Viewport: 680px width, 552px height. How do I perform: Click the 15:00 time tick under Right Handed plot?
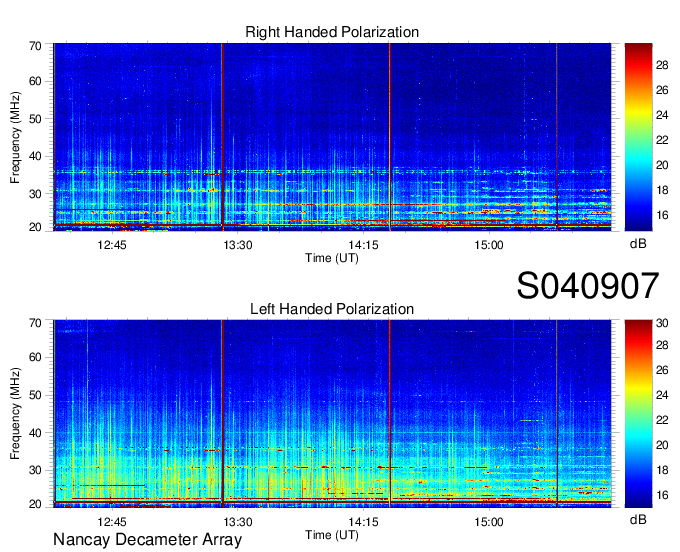coord(489,245)
